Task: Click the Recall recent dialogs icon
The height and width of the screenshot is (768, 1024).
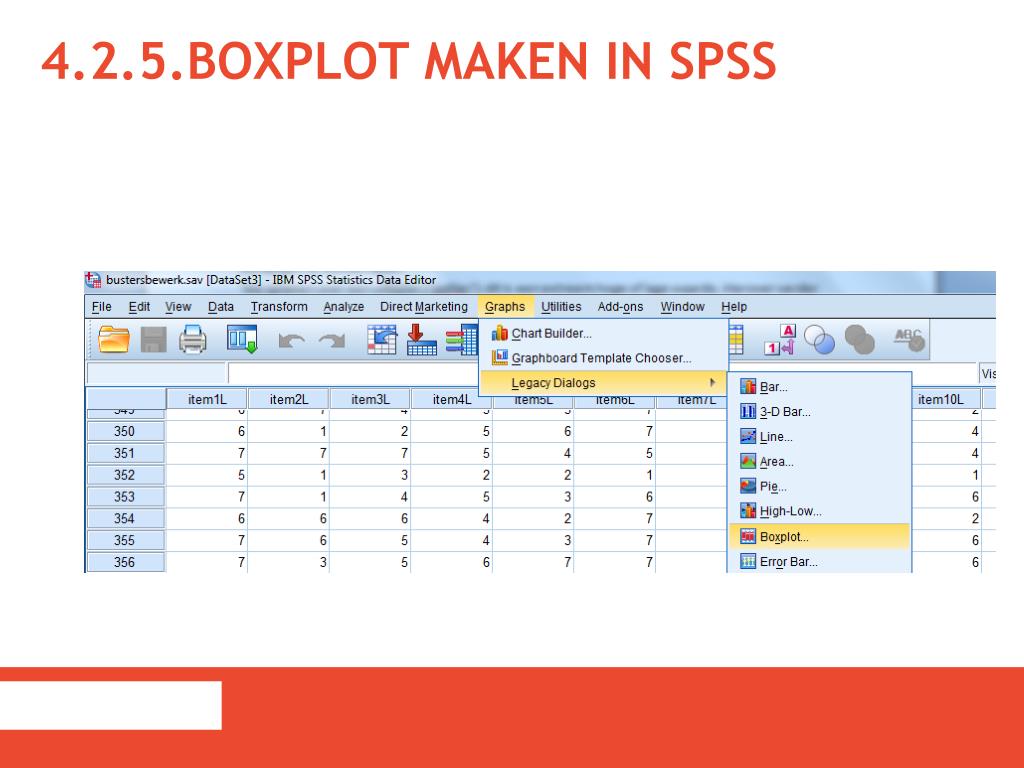Action: (x=242, y=340)
